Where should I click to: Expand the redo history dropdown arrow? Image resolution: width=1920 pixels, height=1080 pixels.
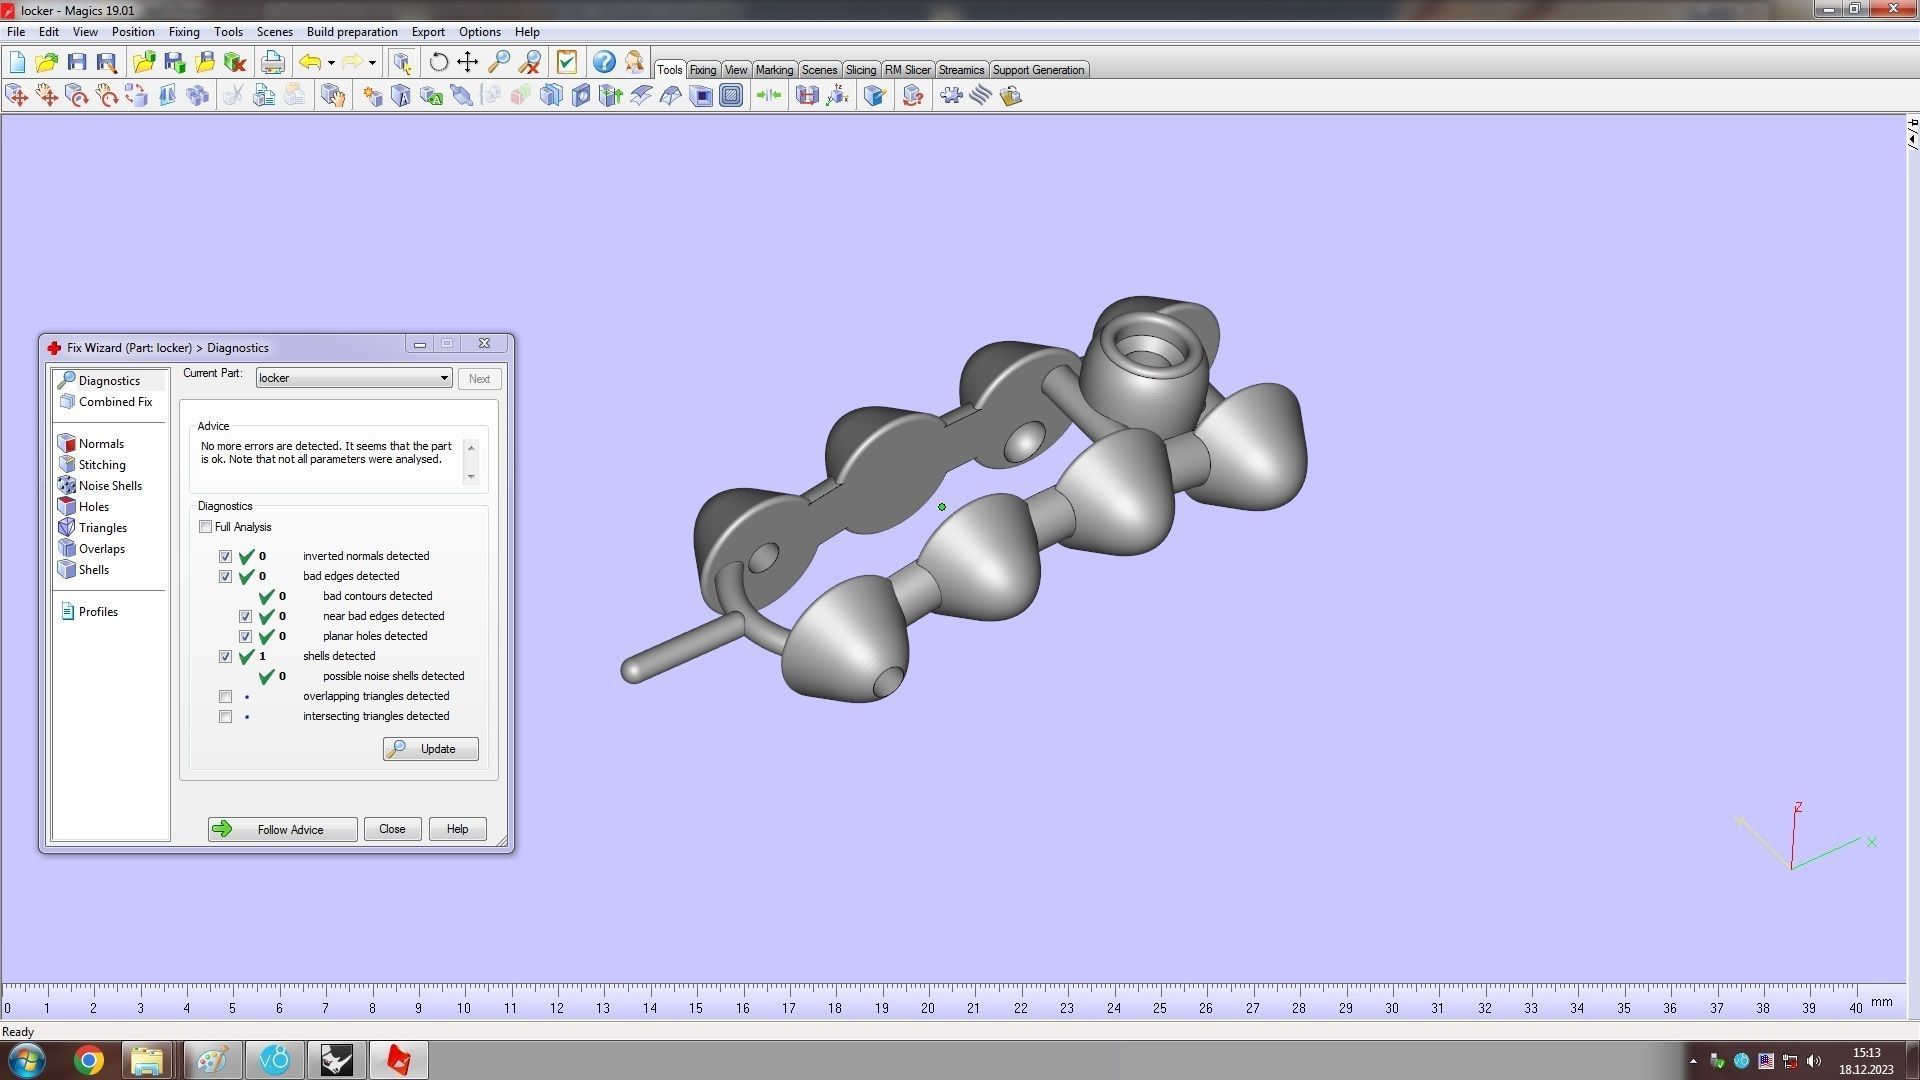pos(372,63)
